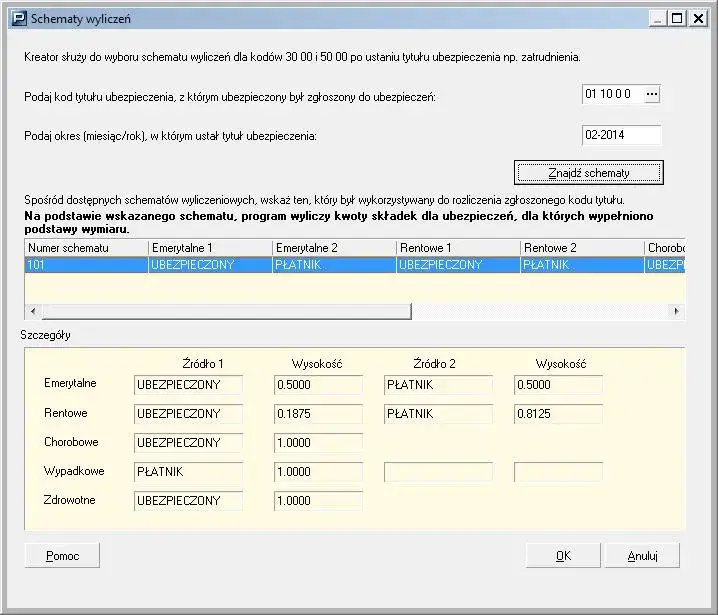The height and width of the screenshot is (615, 718).
Task: Open the insurance title code browse button
Action: (652, 94)
